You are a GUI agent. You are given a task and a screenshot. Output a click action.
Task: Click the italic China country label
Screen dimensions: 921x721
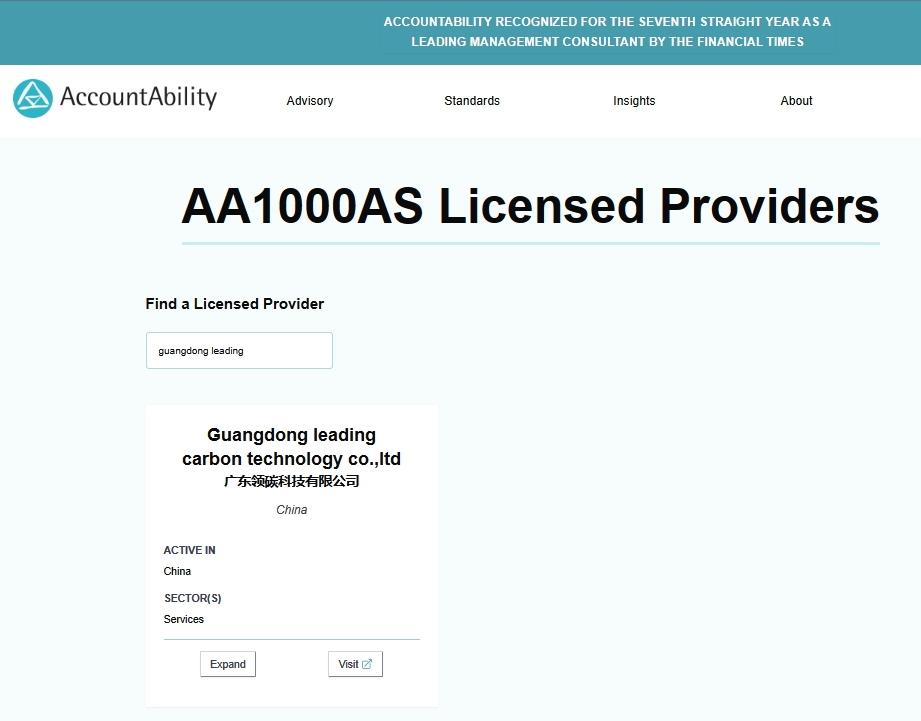pyautogui.click(x=291, y=510)
